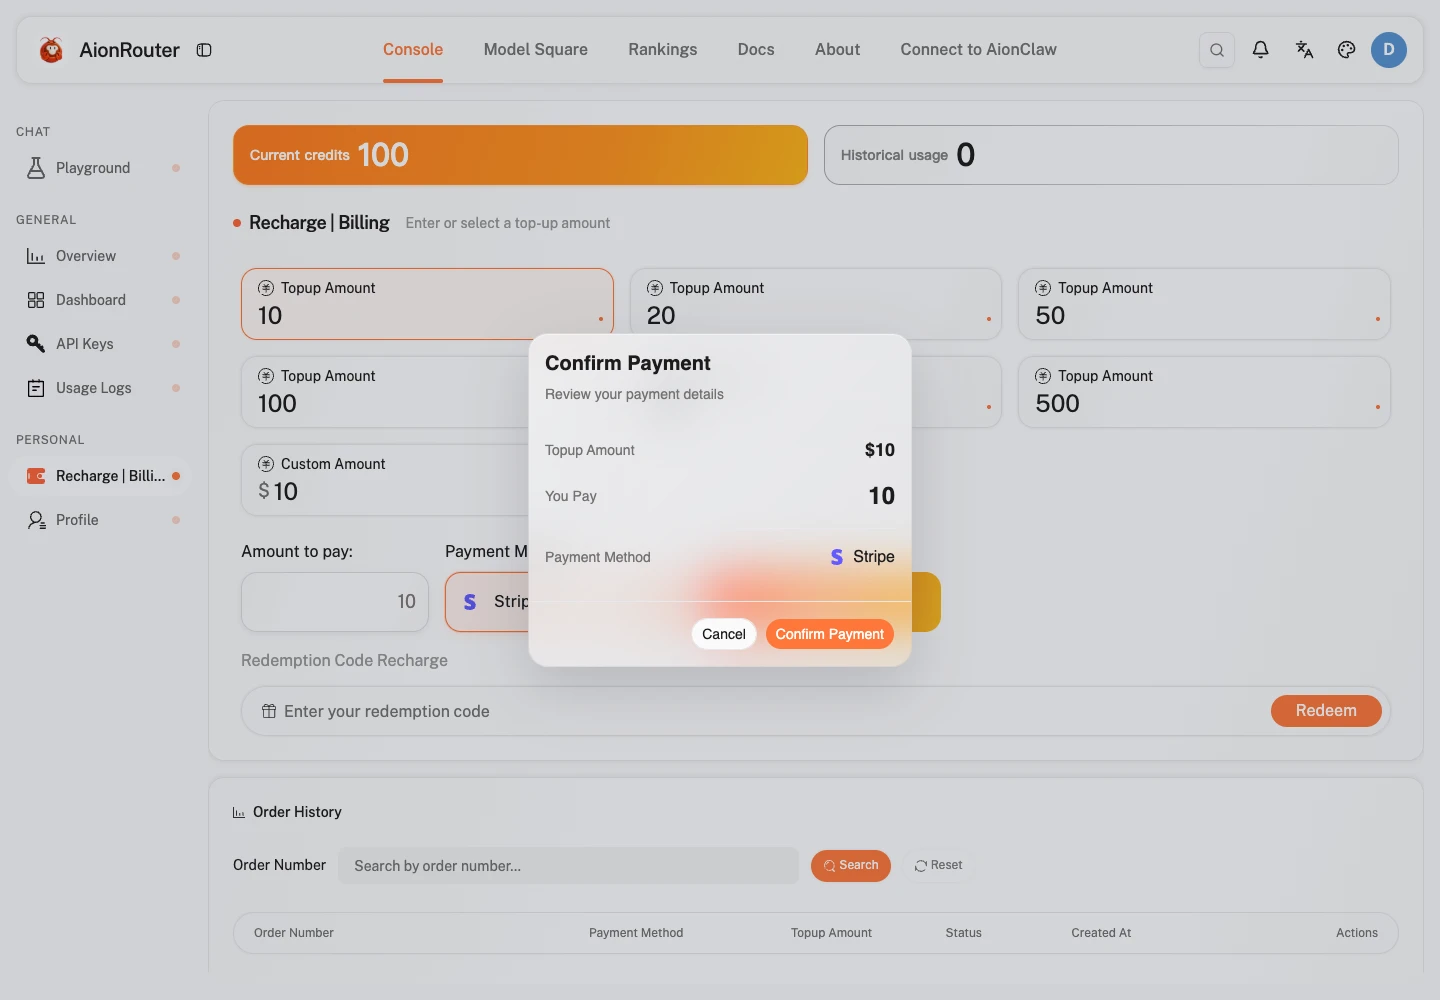Open Usage Logs in sidebar

pyautogui.click(x=100, y=388)
